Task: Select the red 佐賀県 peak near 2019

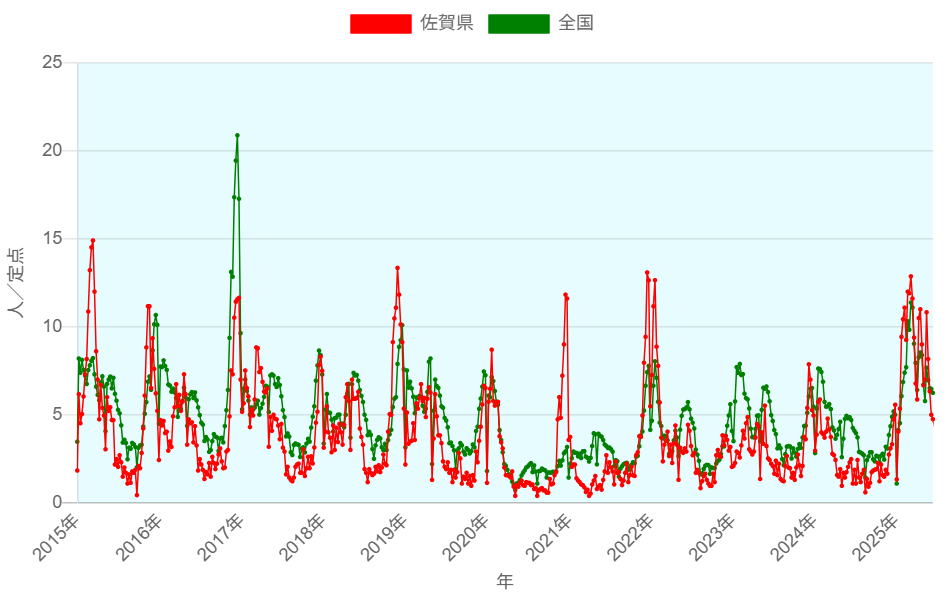Action: (x=397, y=268)
